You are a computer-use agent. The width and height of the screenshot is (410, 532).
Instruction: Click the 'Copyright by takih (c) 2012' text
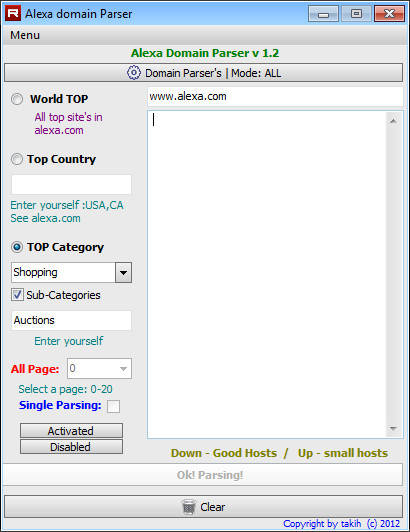[341, 524]
